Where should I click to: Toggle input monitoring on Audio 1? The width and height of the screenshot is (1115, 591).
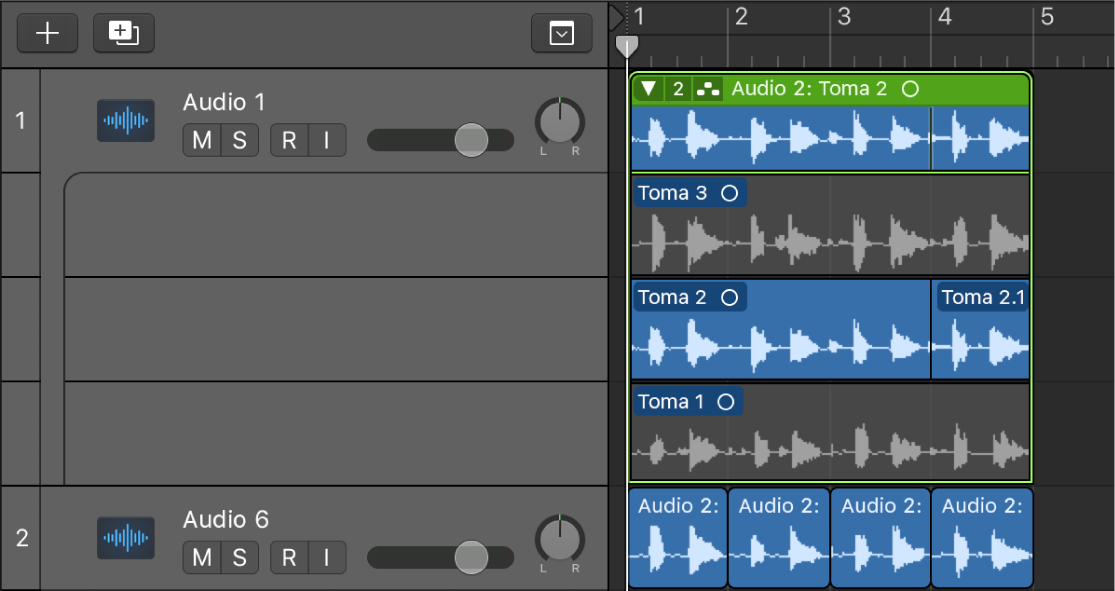326,141
